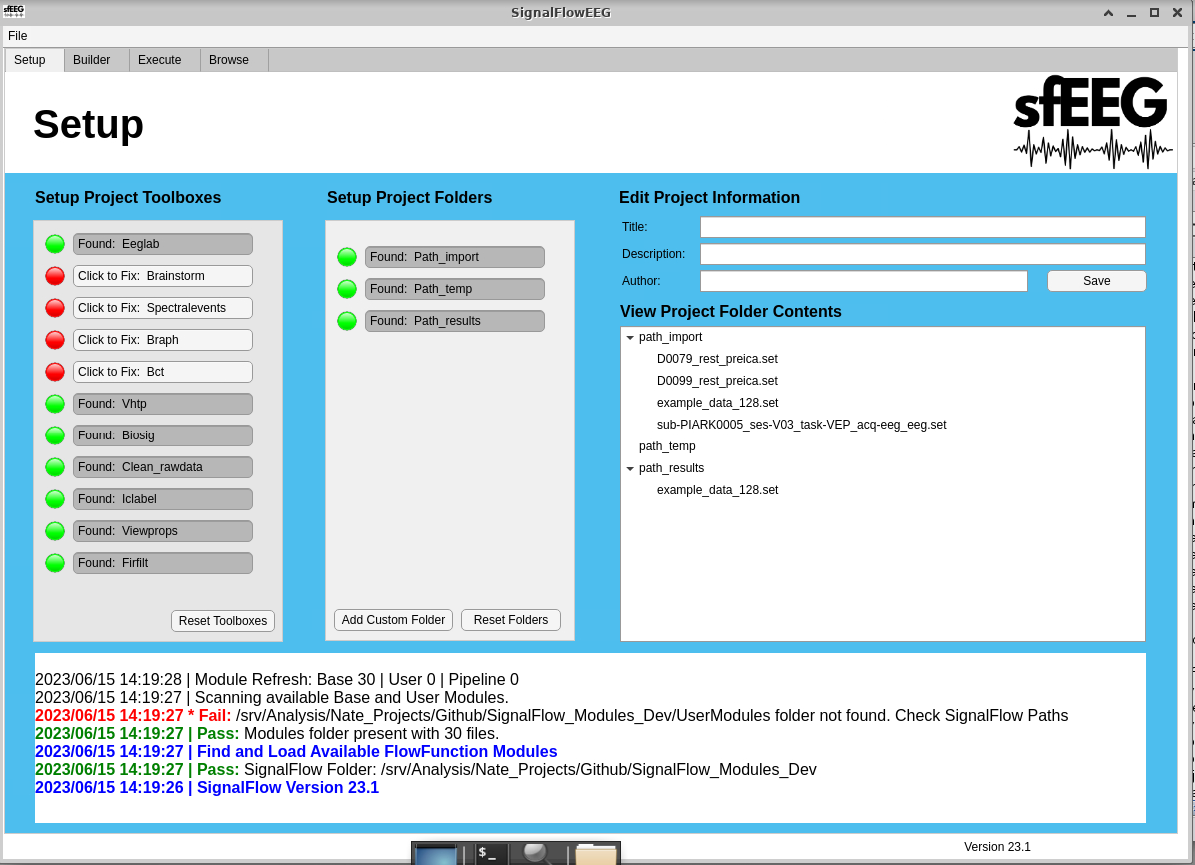The width and height of the screenshot is (1195, 865).
Task: Click the sfEEG logo
Action: point(1090,122)
